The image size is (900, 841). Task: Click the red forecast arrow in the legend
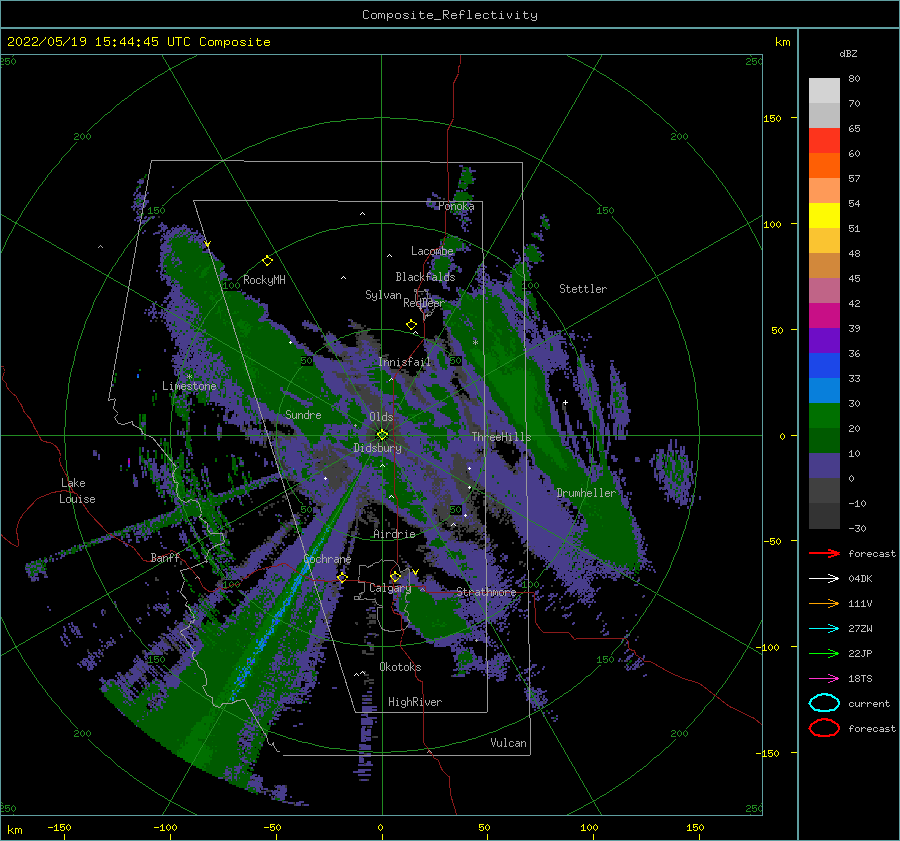pos(824,553)
